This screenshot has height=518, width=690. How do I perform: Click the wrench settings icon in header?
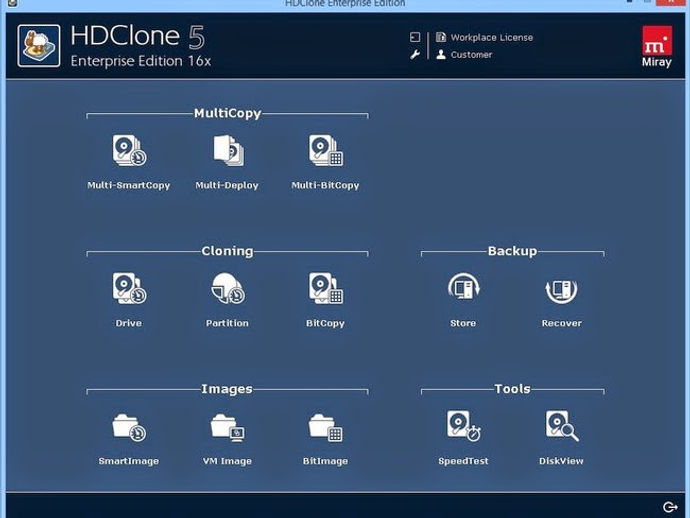click(415, 55)
